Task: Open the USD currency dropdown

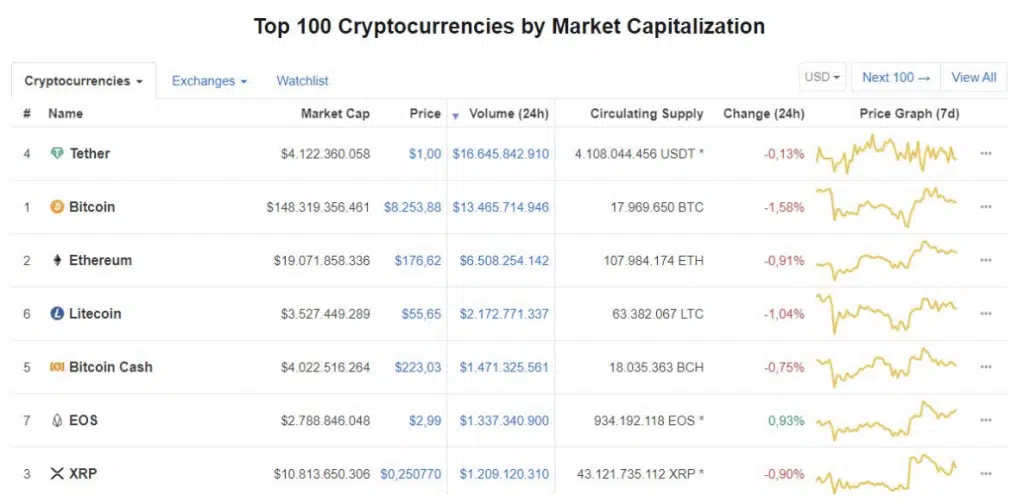Action: coord(822,77)
